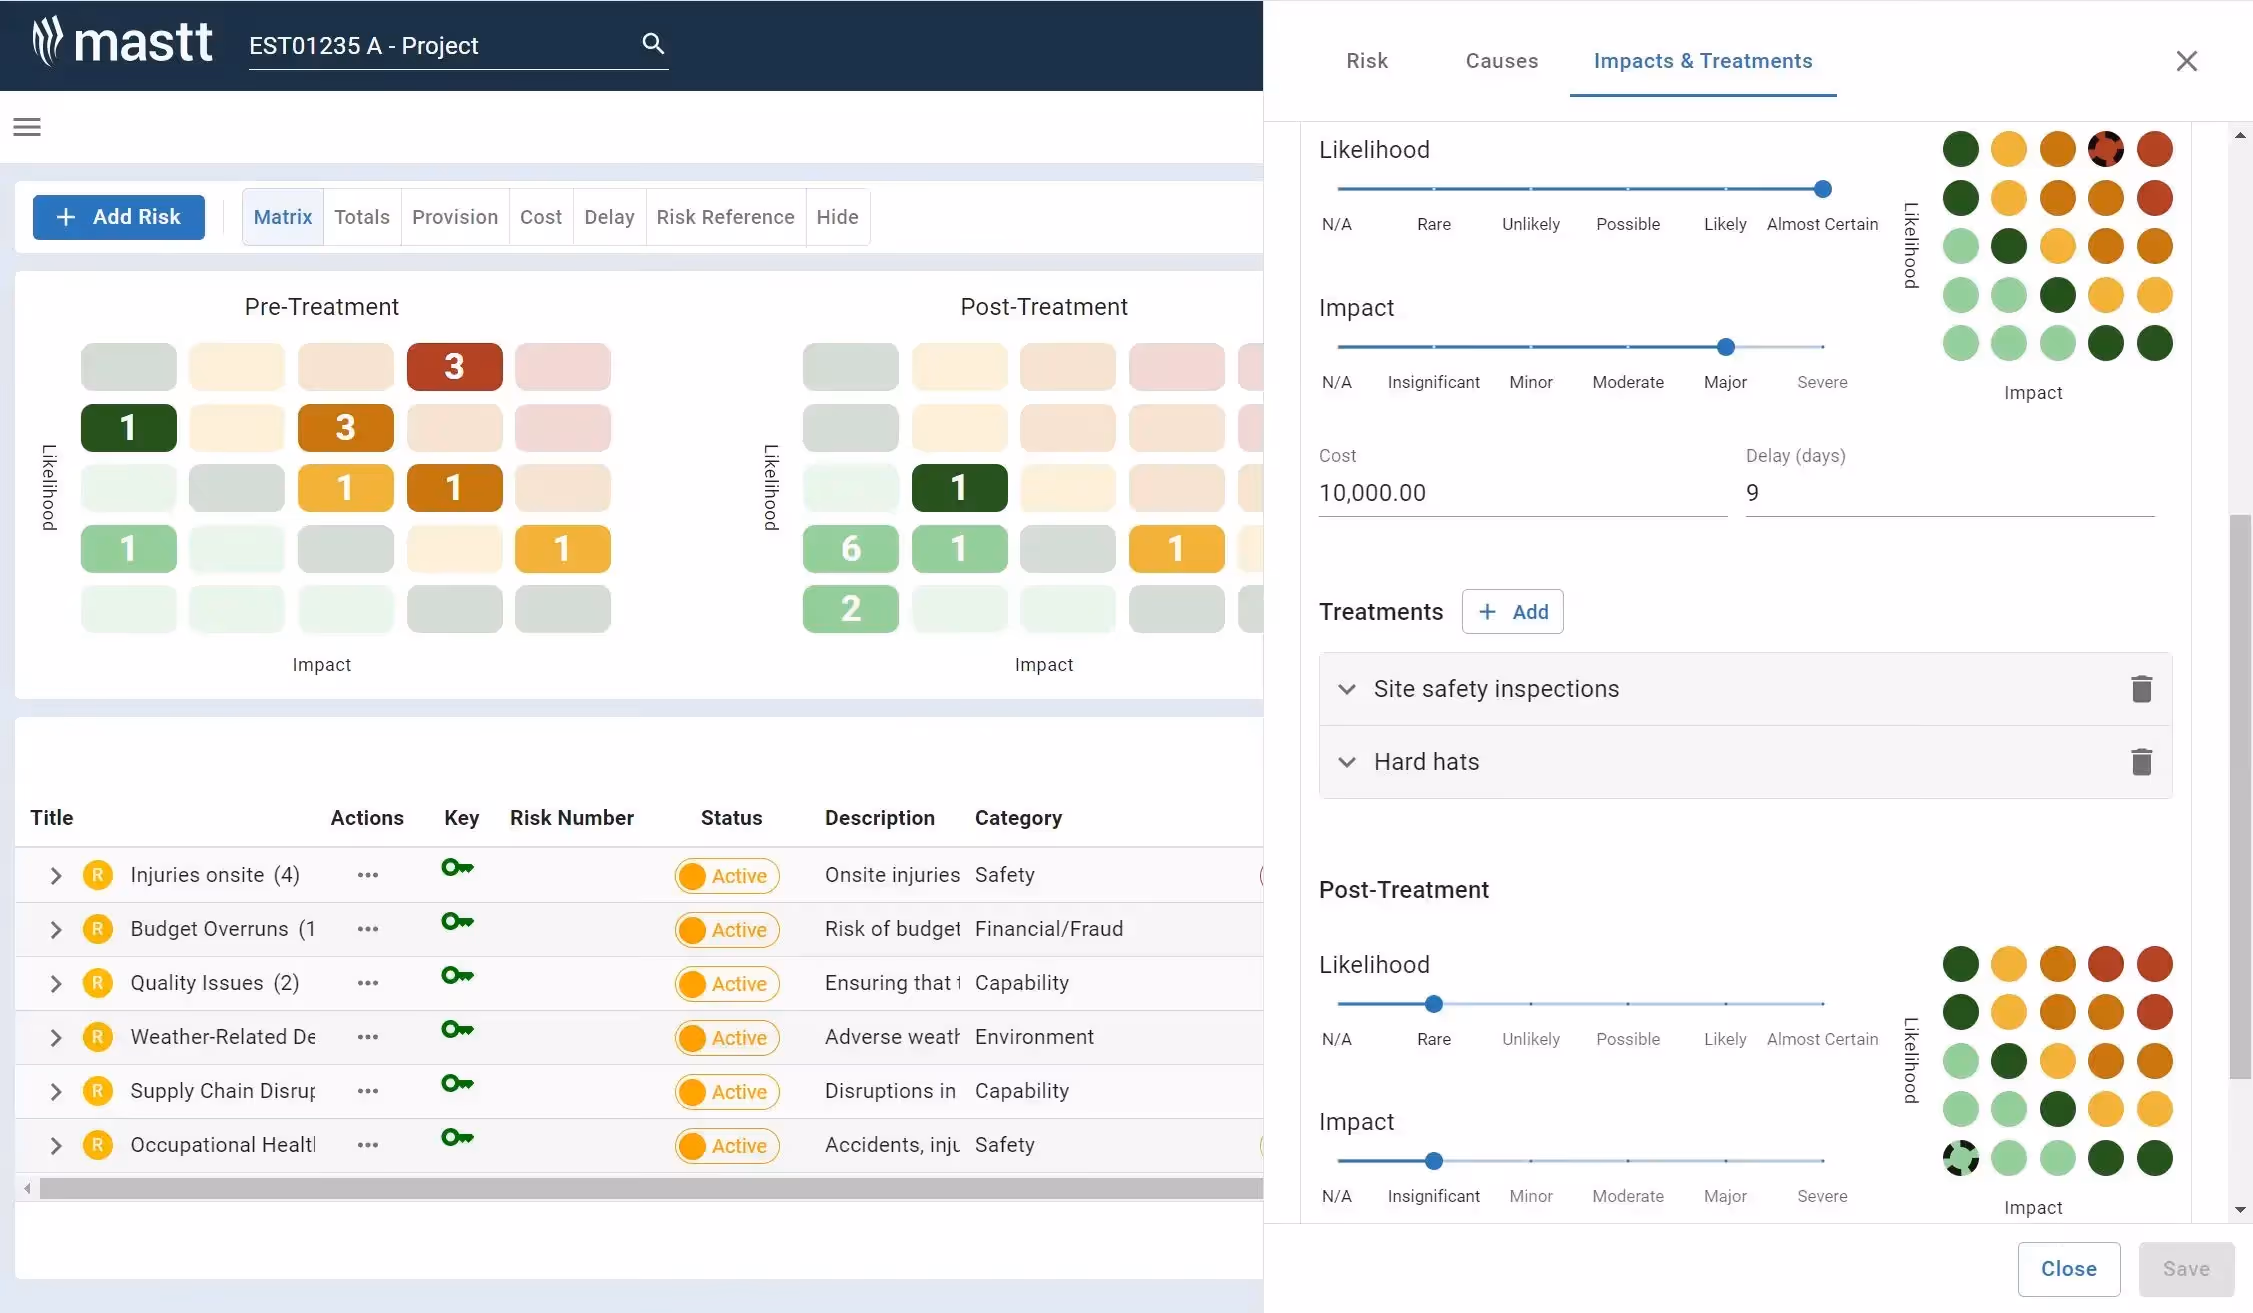
Task: Click the key icon for Injuries onsite
Action: 457,868
